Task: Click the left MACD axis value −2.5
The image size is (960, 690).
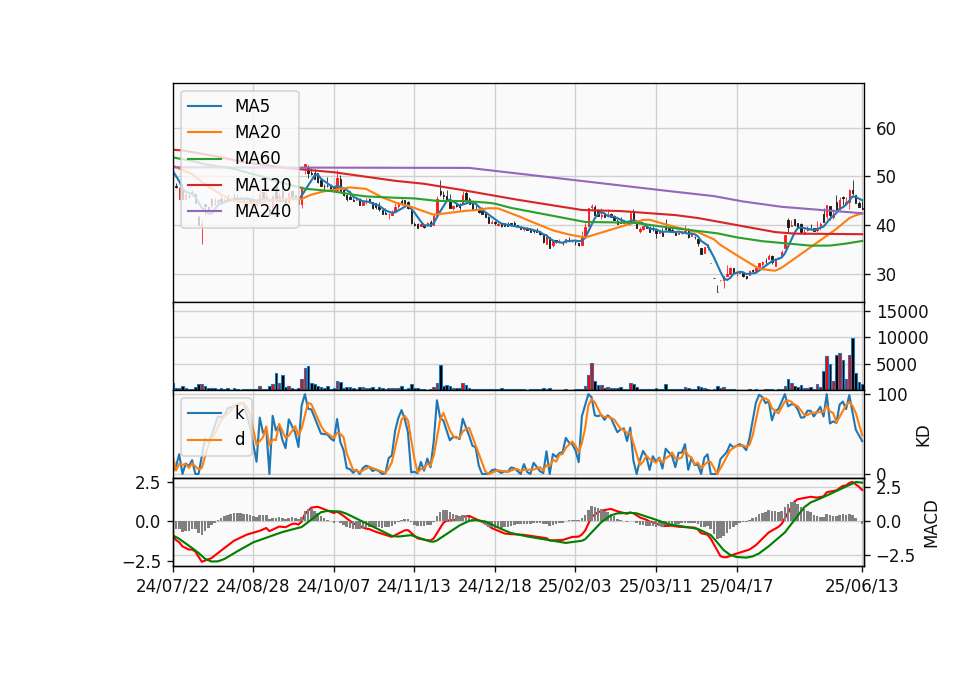Action: point(142,561)
